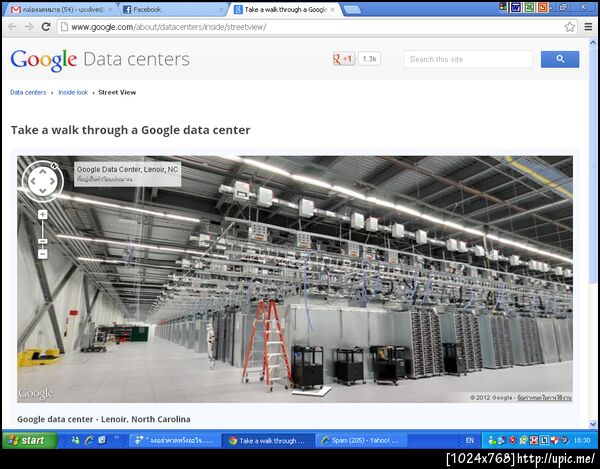Click the Word icon in the Office shortcut bar
Viewport: 600px width, 469px height.
(515, 7)
